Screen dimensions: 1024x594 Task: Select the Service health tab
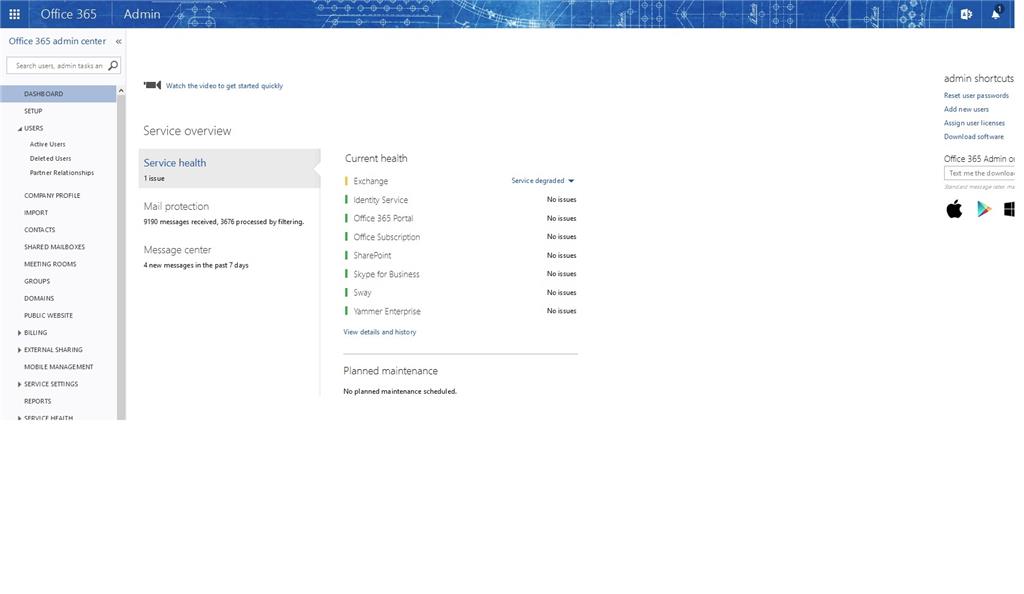click(x=229, y=168)
